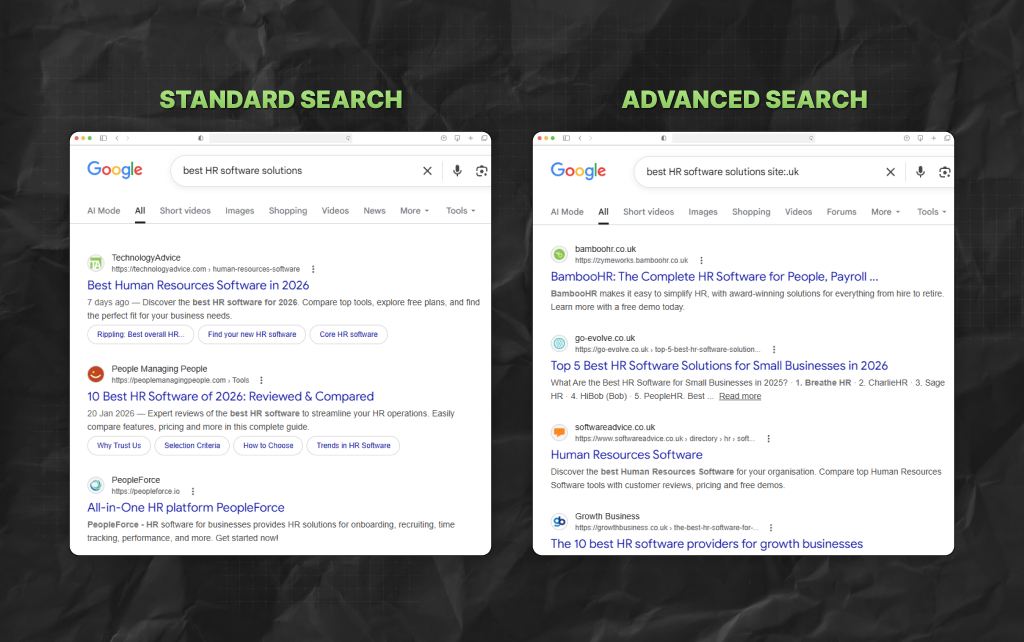Open options menu for bamboohr.co.uk result
This screenshot has height=642, width=1024.
pos(701,260)
